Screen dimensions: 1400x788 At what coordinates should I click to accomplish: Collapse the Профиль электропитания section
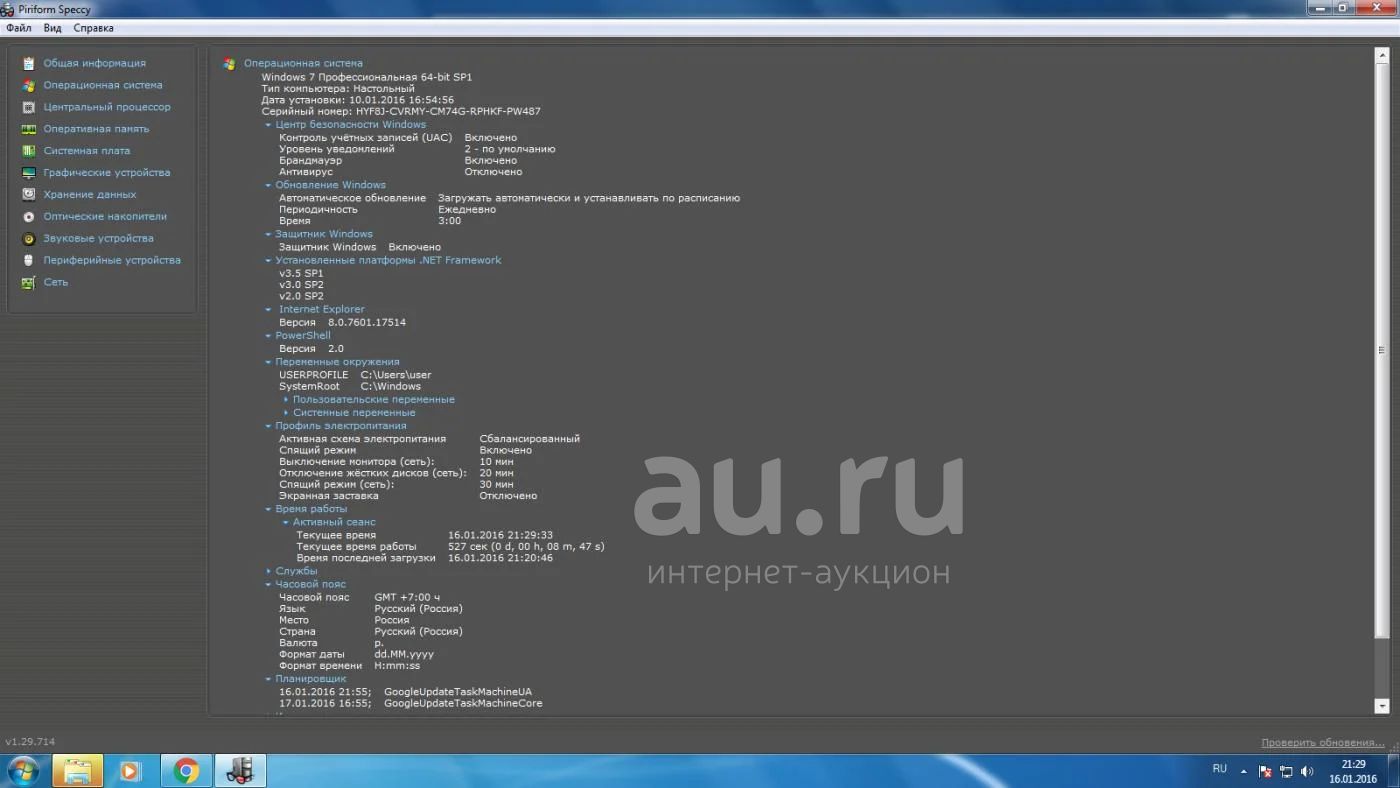(268, 426)
